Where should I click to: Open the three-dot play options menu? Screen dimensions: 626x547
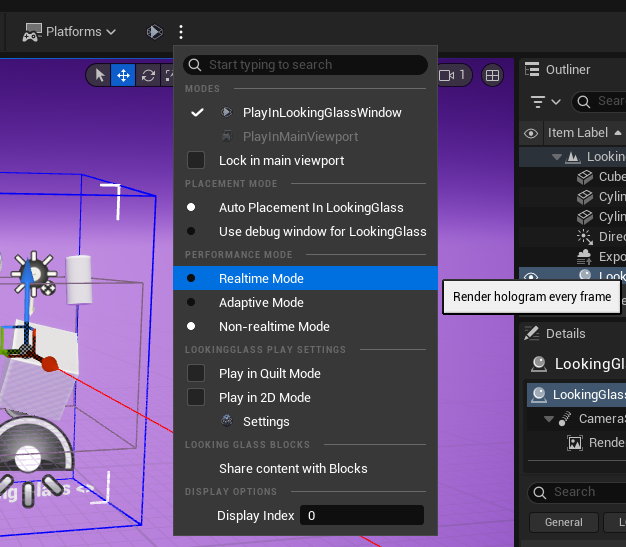point(181,32)
